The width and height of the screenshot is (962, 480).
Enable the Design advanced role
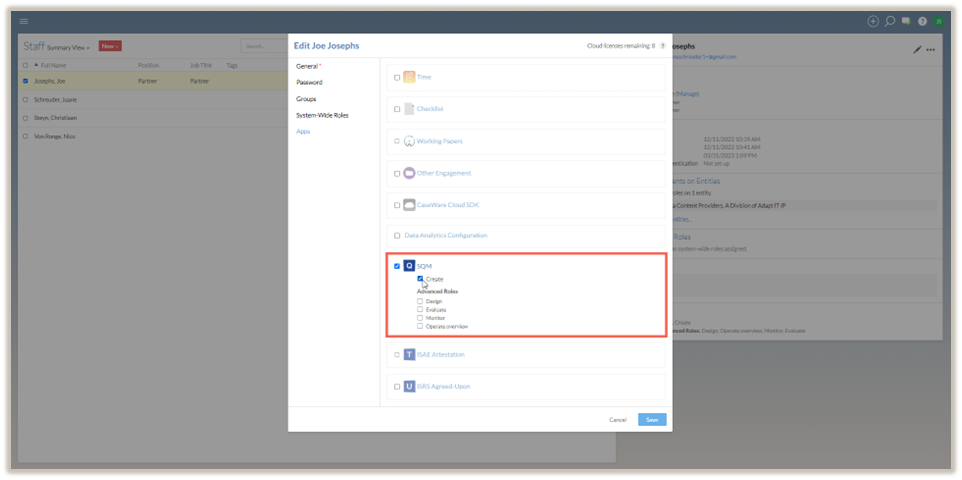pyautogui.click(x=421, y=301)
